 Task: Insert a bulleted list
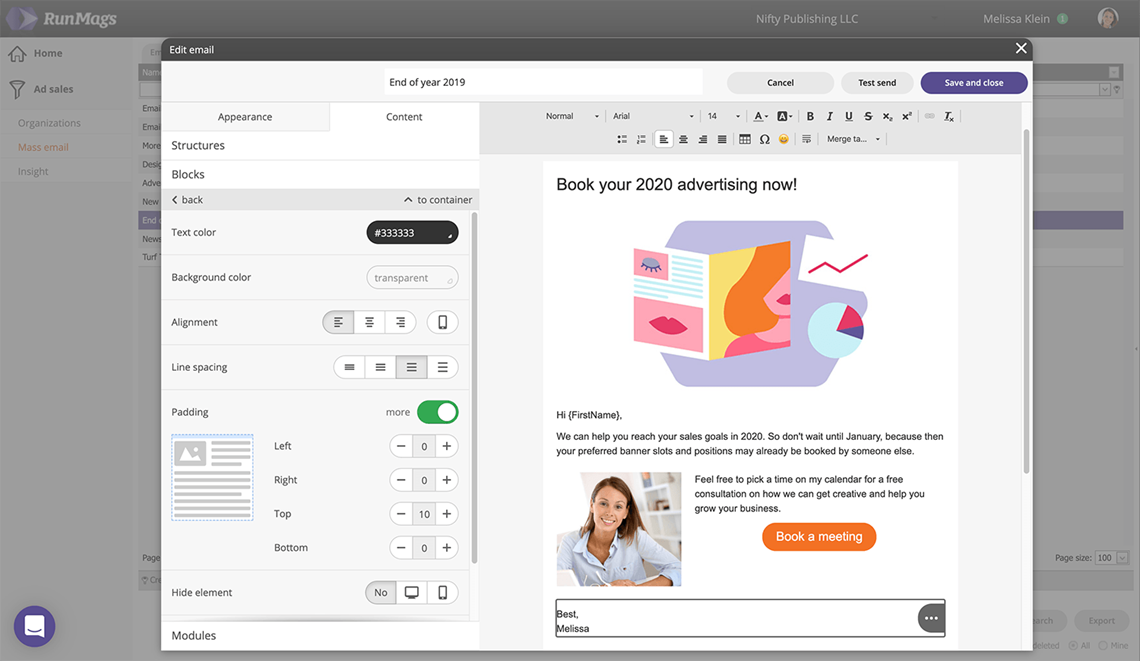622,139
